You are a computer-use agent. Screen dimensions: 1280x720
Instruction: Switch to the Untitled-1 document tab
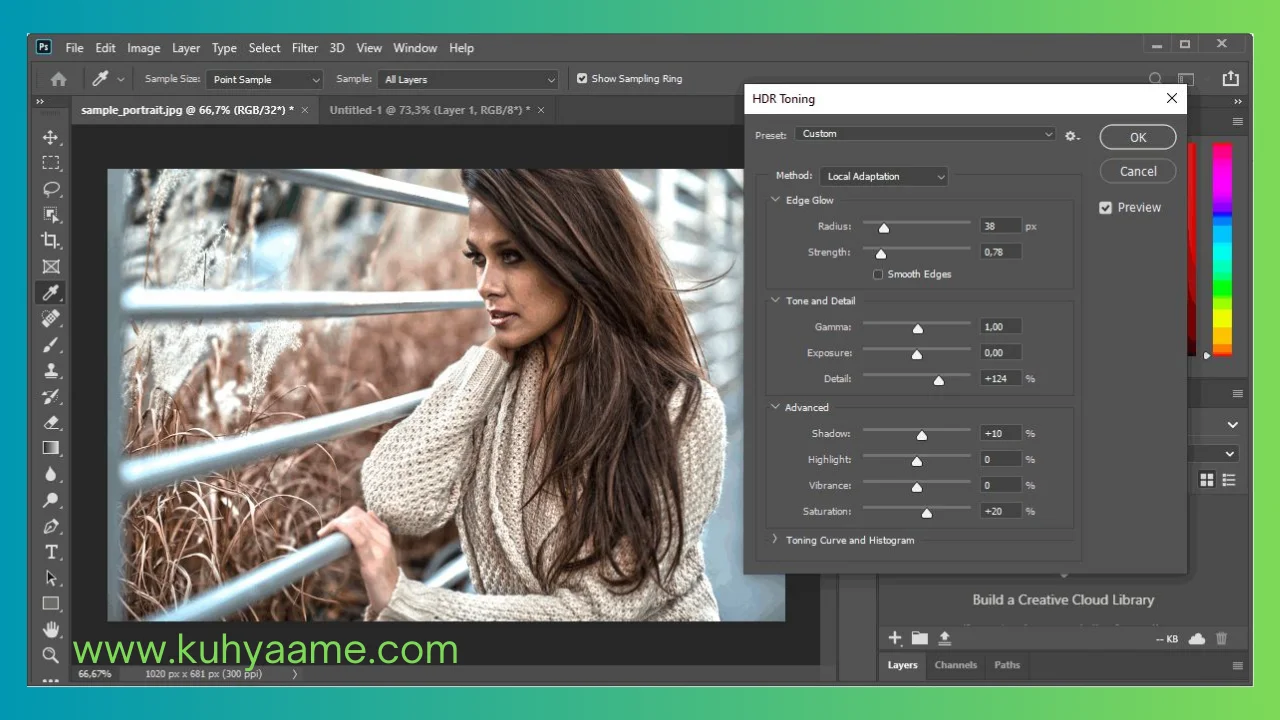coord(430,110)
